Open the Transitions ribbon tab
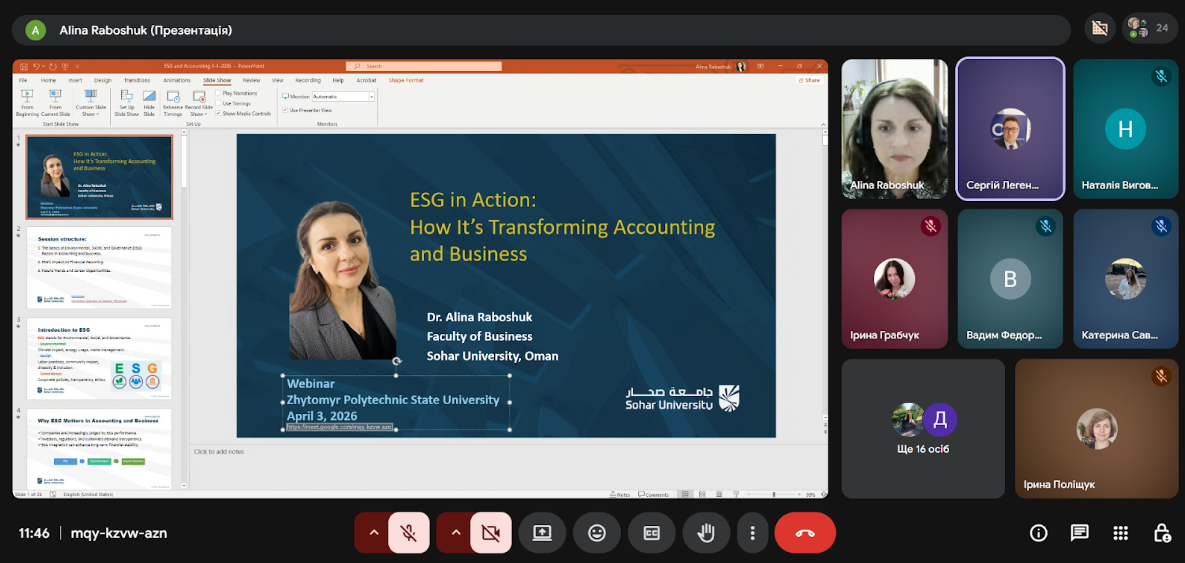This screenshot has height=563, width=1185. click(x=137, y=80)
